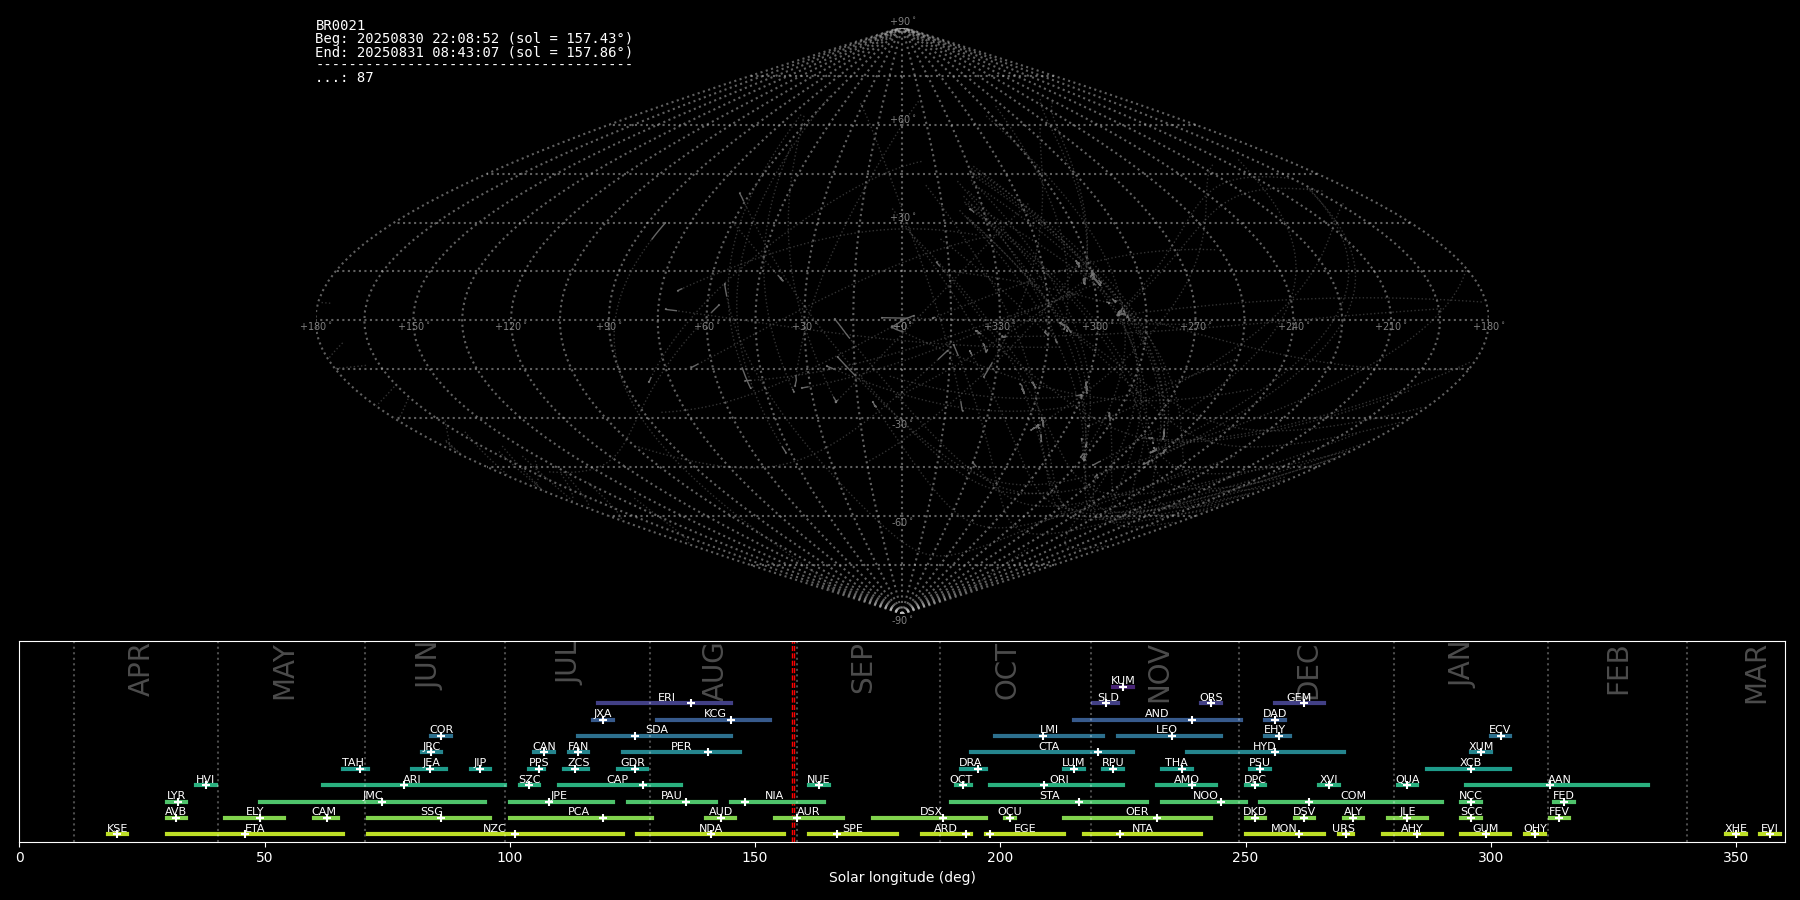
Task: Click the APR month label
Action: click(x=139, y=670)
